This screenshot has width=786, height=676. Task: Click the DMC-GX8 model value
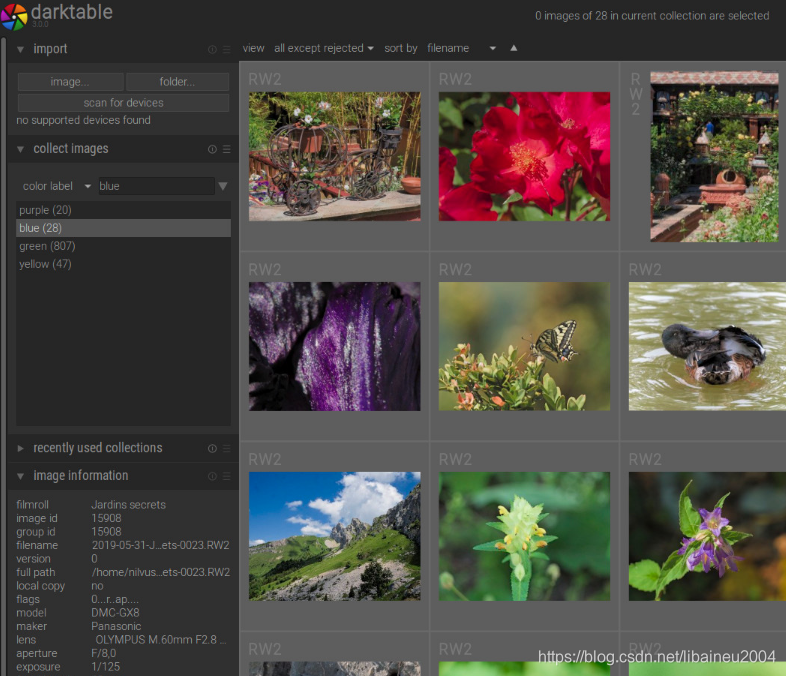click(115, 613)
